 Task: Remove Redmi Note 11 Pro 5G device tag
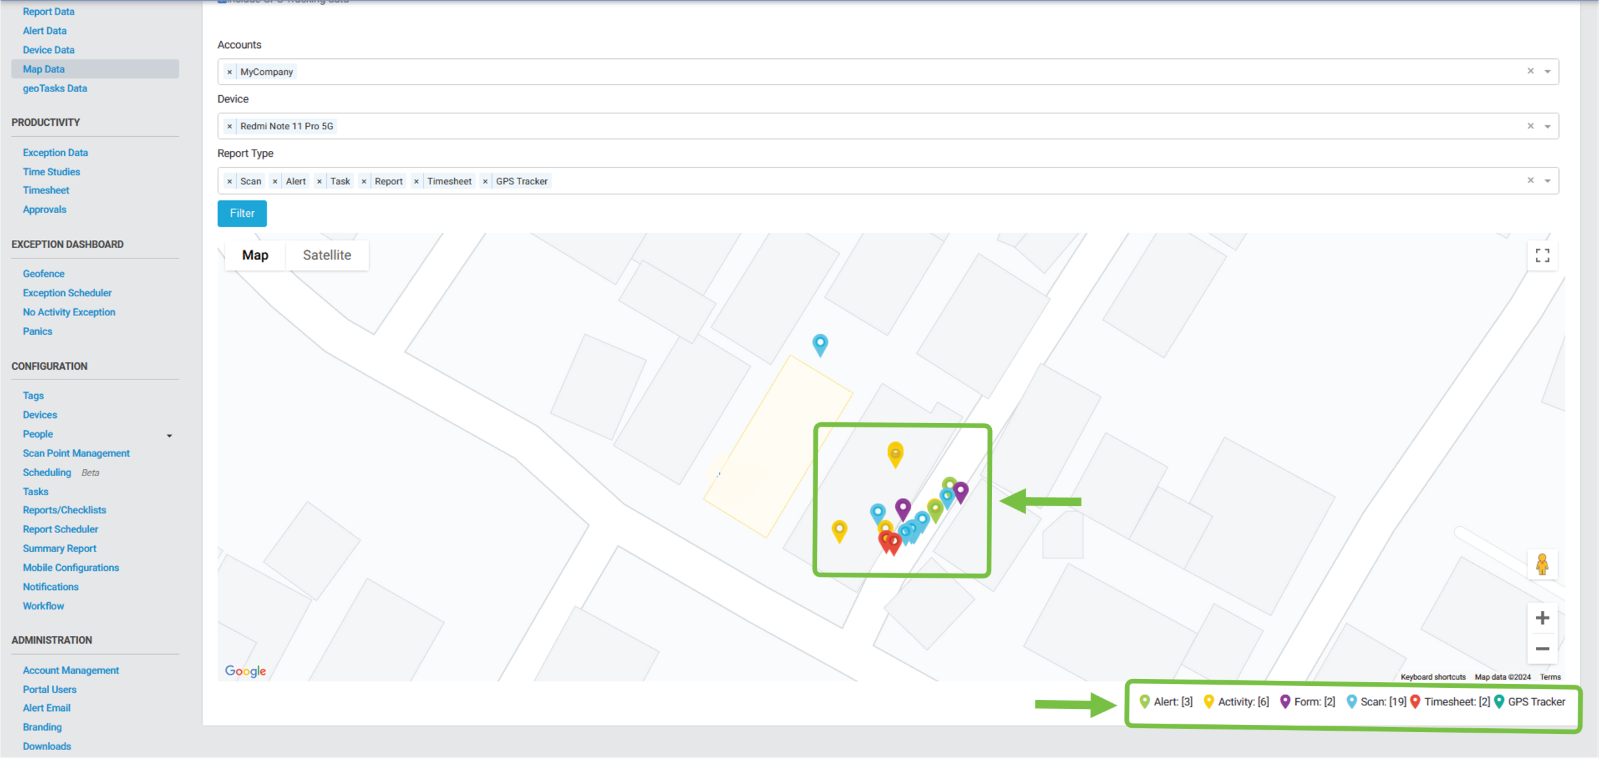pyautogui.click(x=230, y=127)
